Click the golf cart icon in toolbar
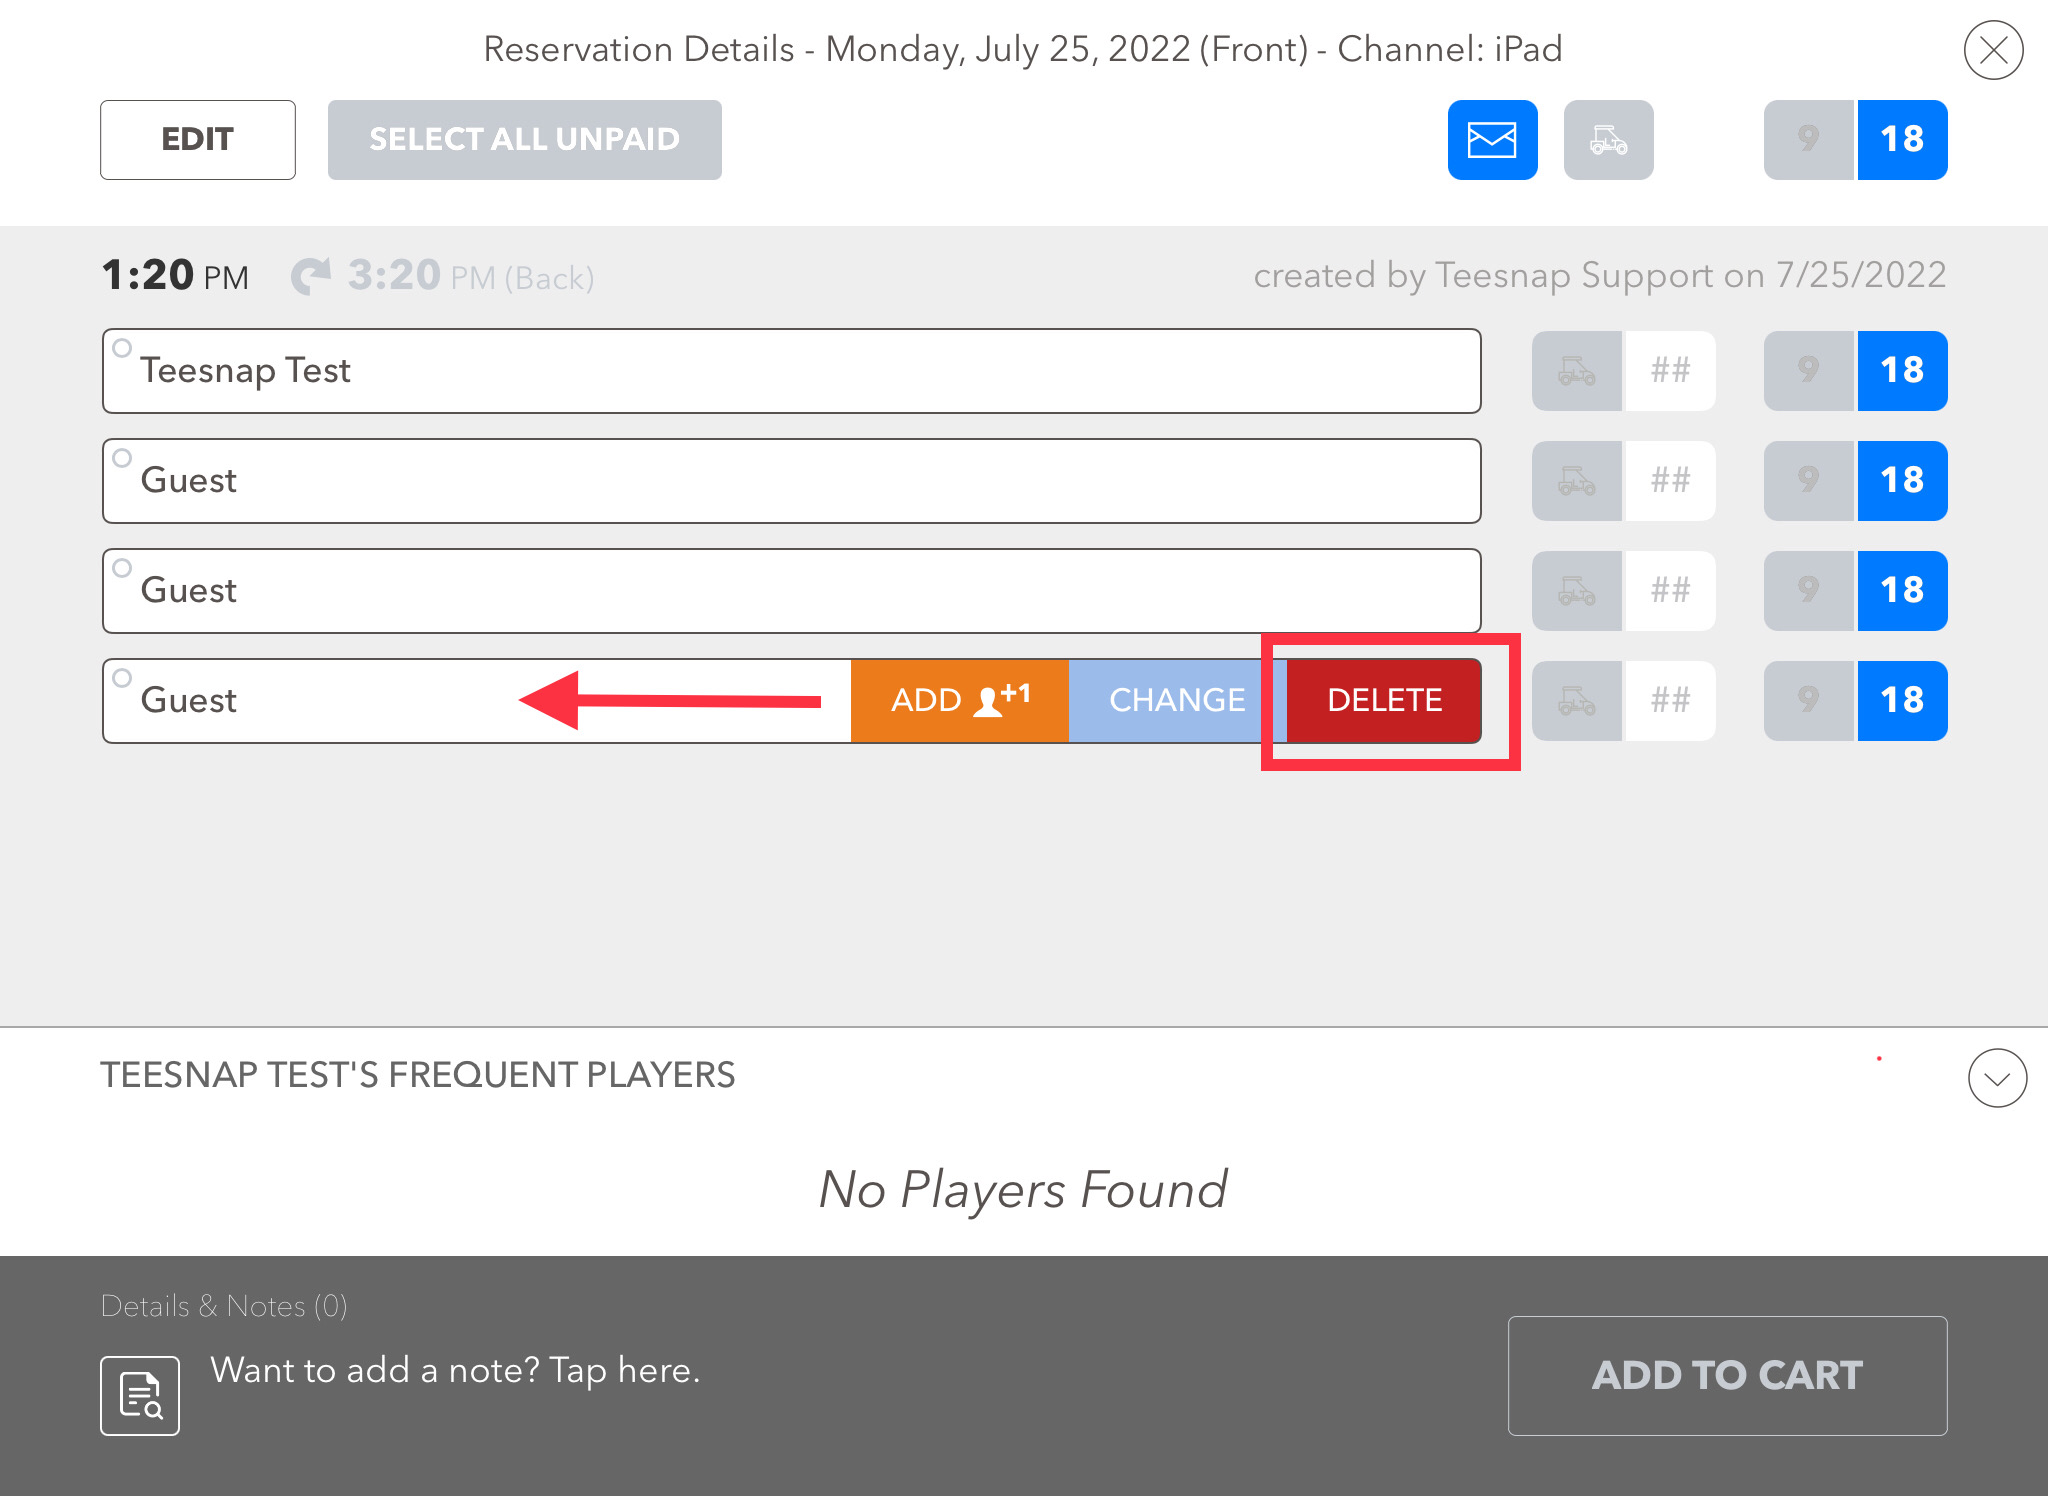This screenshot has width=2048, height=1496. 1609,140
